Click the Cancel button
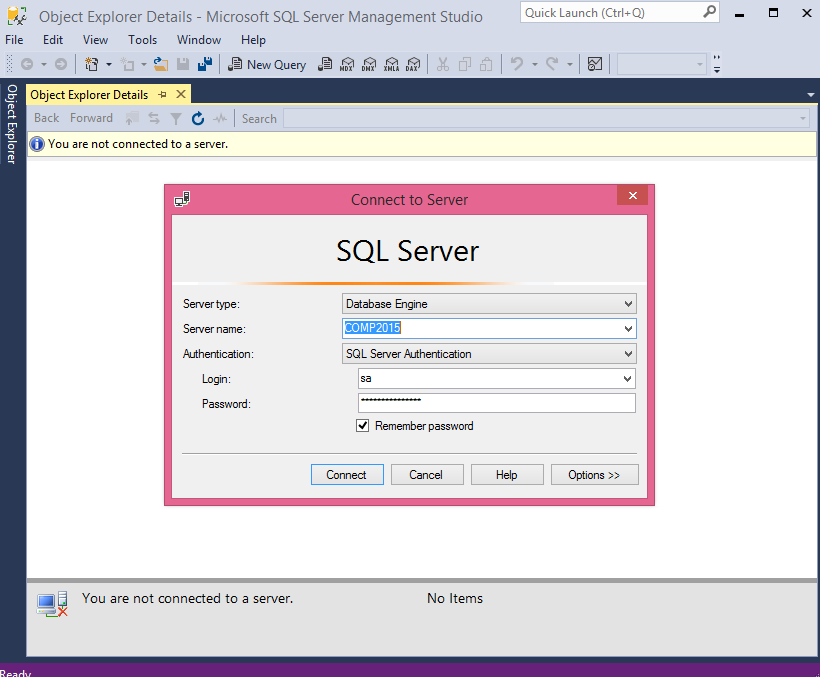 [x=427, y=475]
